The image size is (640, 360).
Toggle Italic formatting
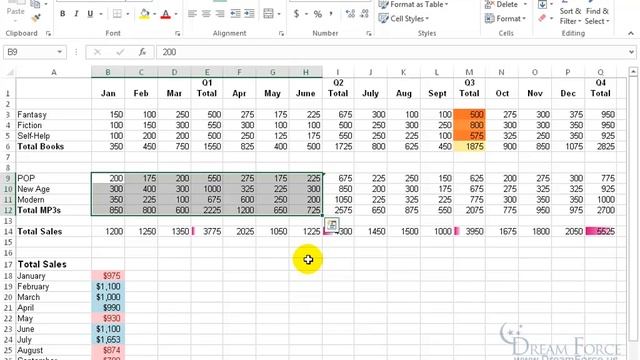pyautogui.click(x=76, y=14)
